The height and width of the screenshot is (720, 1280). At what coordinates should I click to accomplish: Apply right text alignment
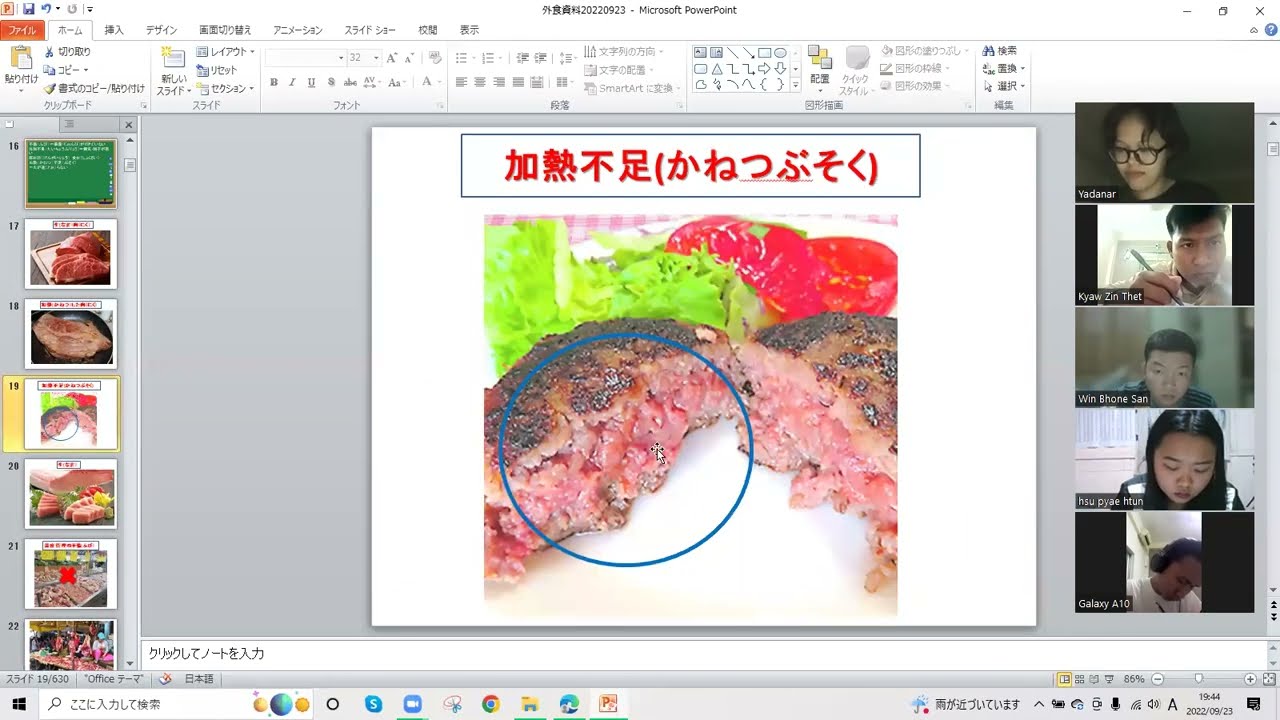click(499, 82)
